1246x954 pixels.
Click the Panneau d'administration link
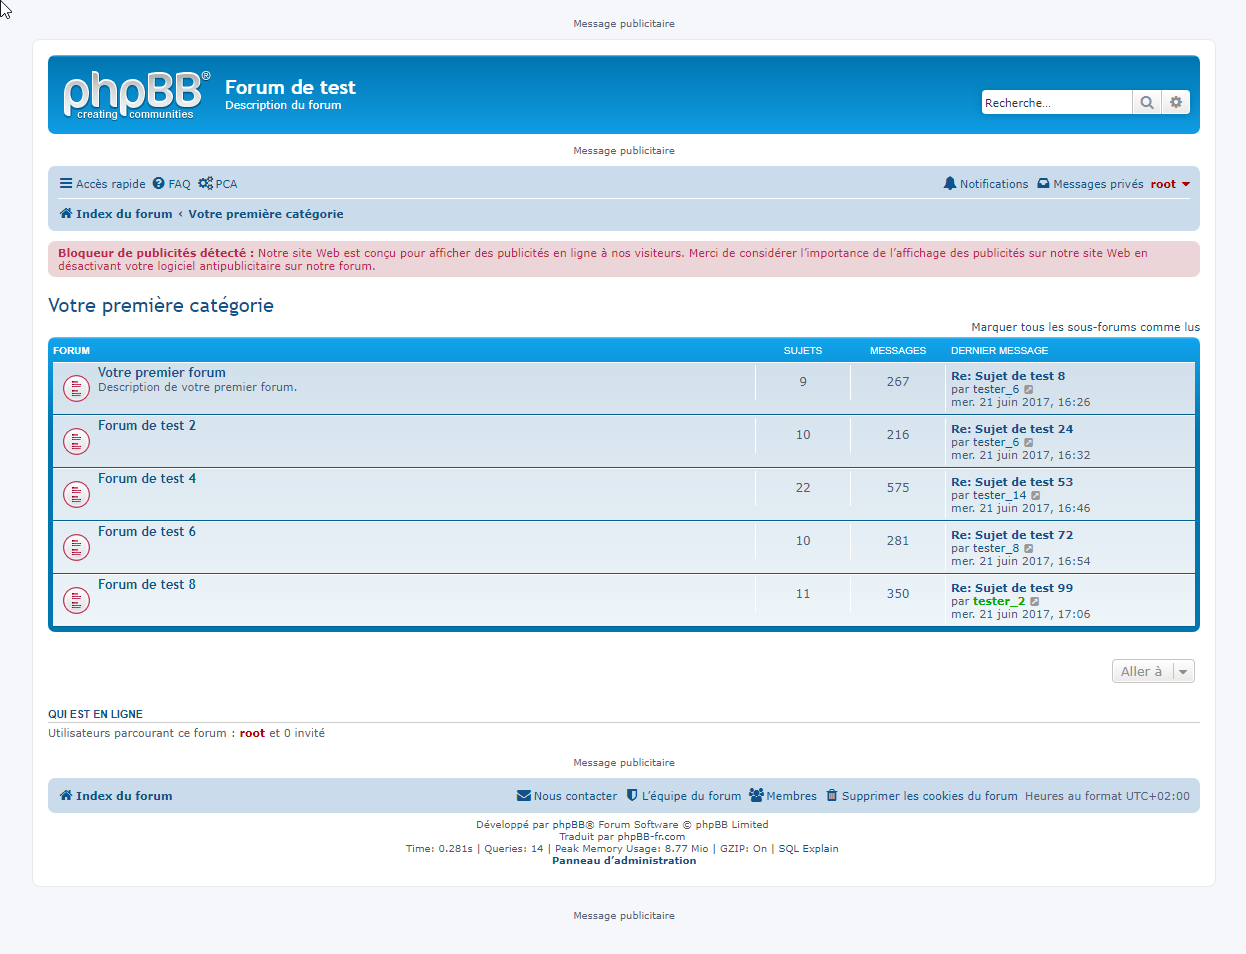[x=624, y=861]
